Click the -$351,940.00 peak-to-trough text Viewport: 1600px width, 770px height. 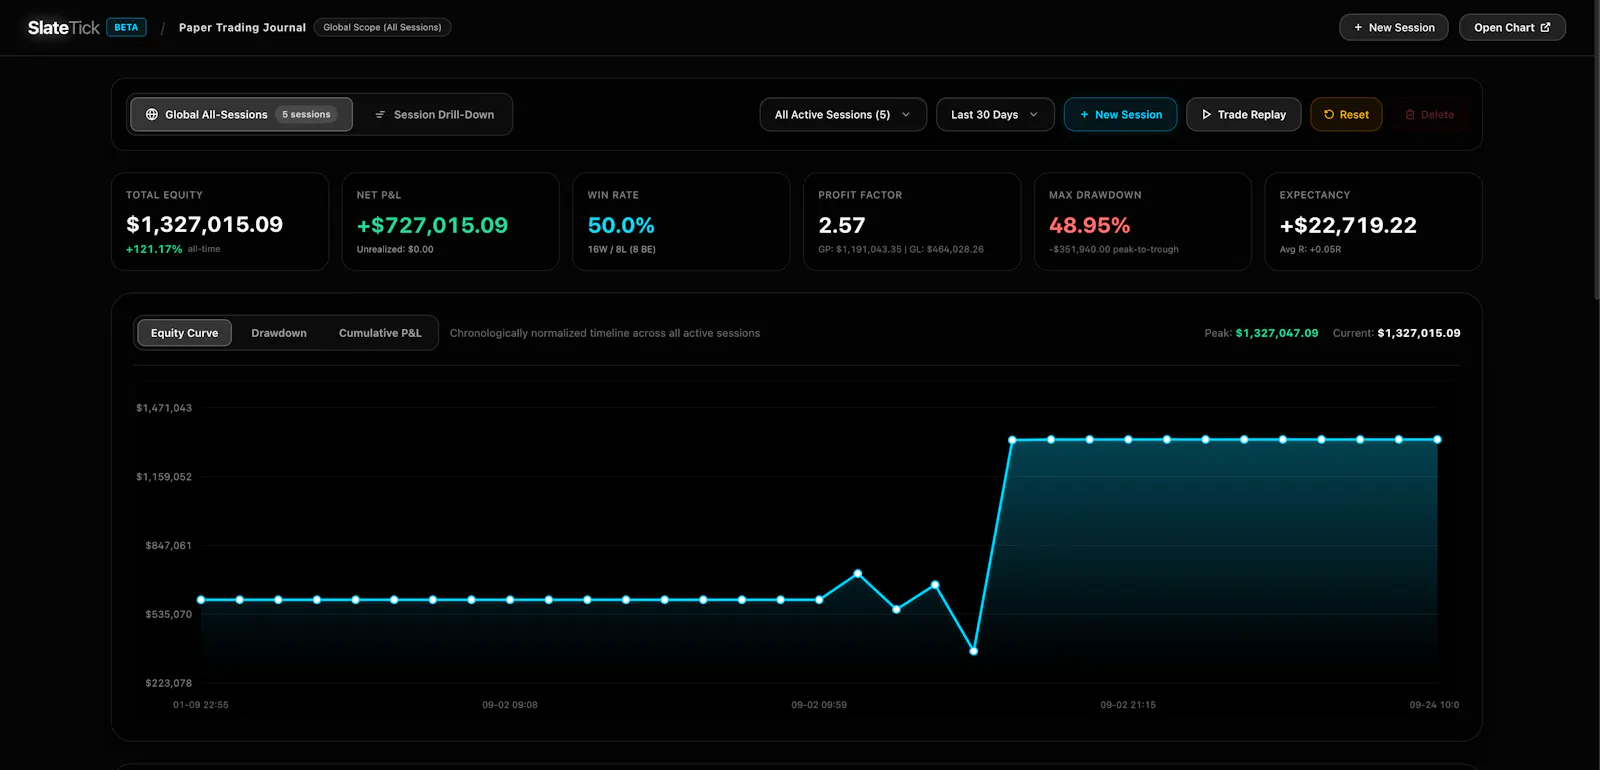pos(1114,249)
